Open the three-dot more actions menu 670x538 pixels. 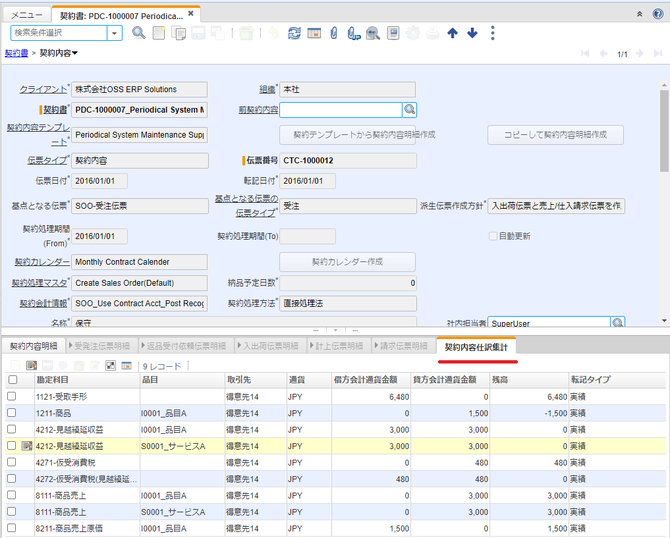point(493,33)
